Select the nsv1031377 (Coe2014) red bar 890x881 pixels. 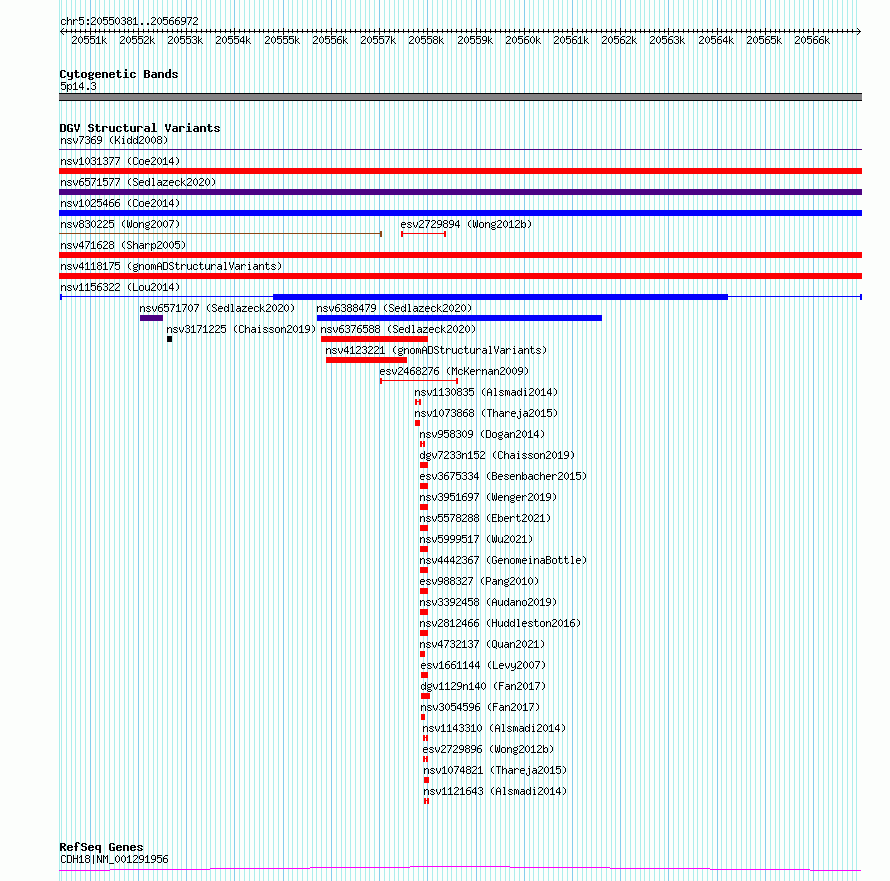tap(460, 171)
